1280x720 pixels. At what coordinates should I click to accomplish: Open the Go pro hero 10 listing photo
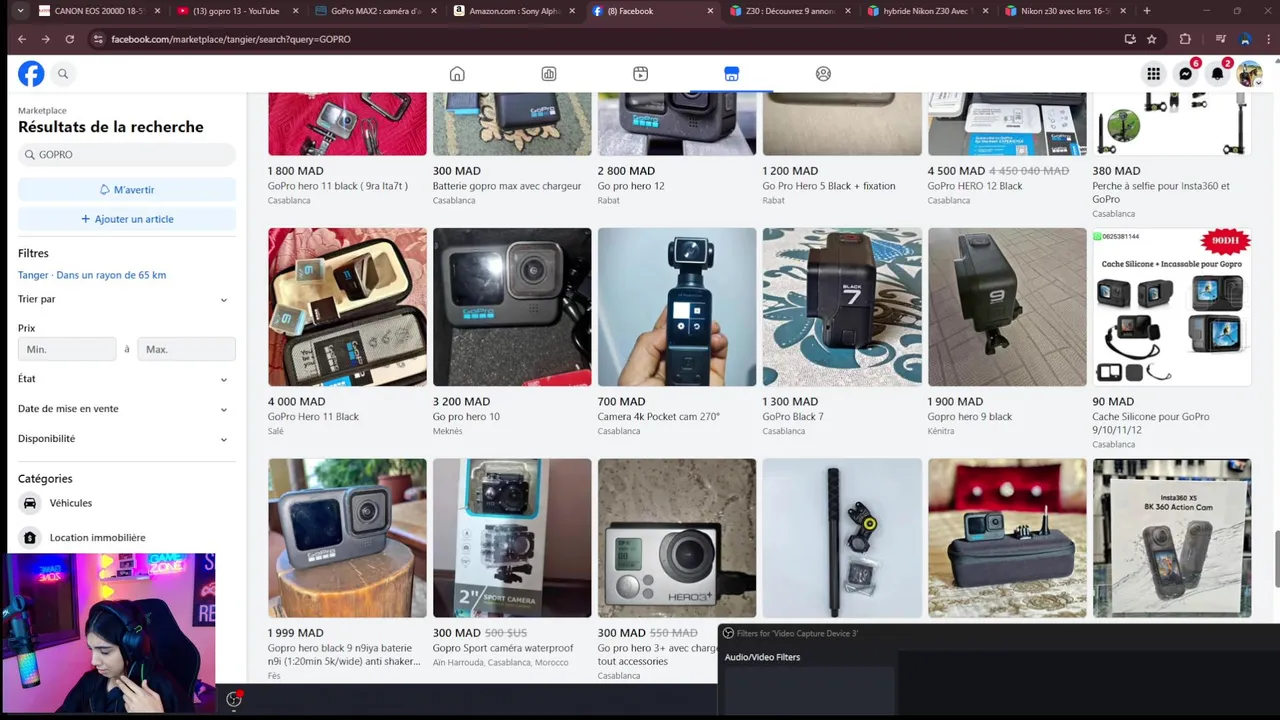[x=512, y=307]
